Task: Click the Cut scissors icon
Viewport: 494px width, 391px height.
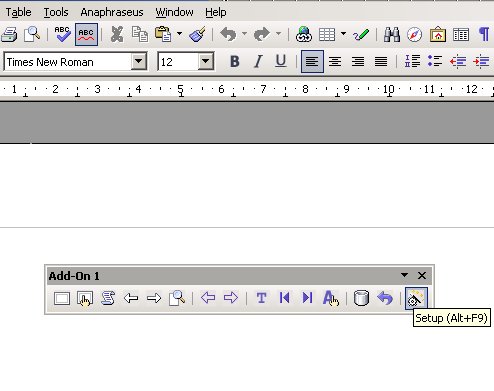Action: coord(117,34)
